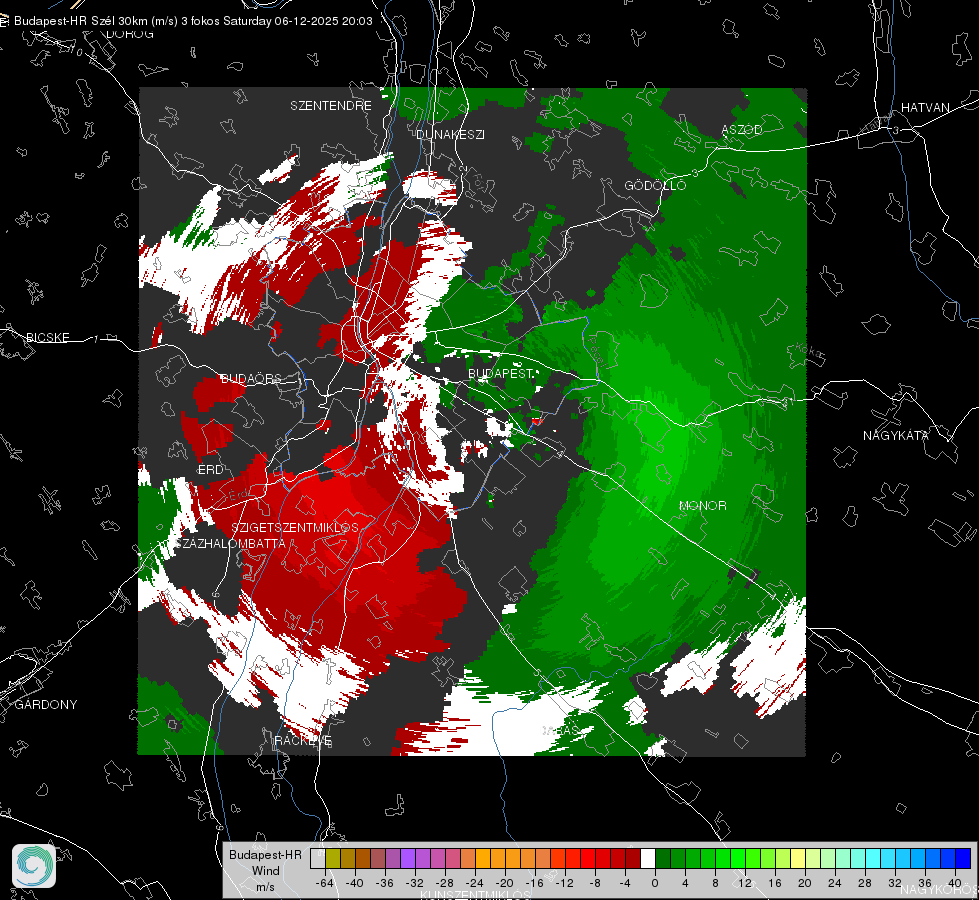
Task: Click the 0 legend value
Action: coord(655,883)
